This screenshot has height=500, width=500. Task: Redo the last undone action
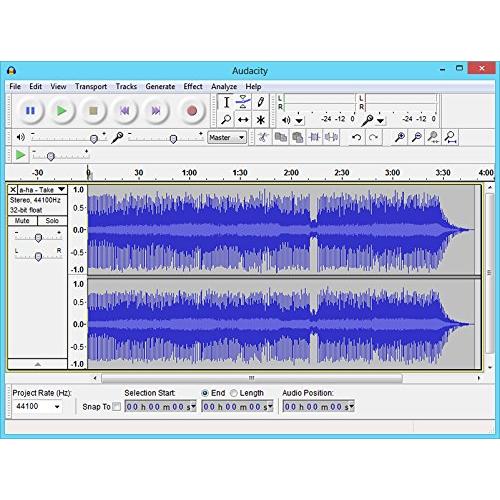(x=373, y=137)
